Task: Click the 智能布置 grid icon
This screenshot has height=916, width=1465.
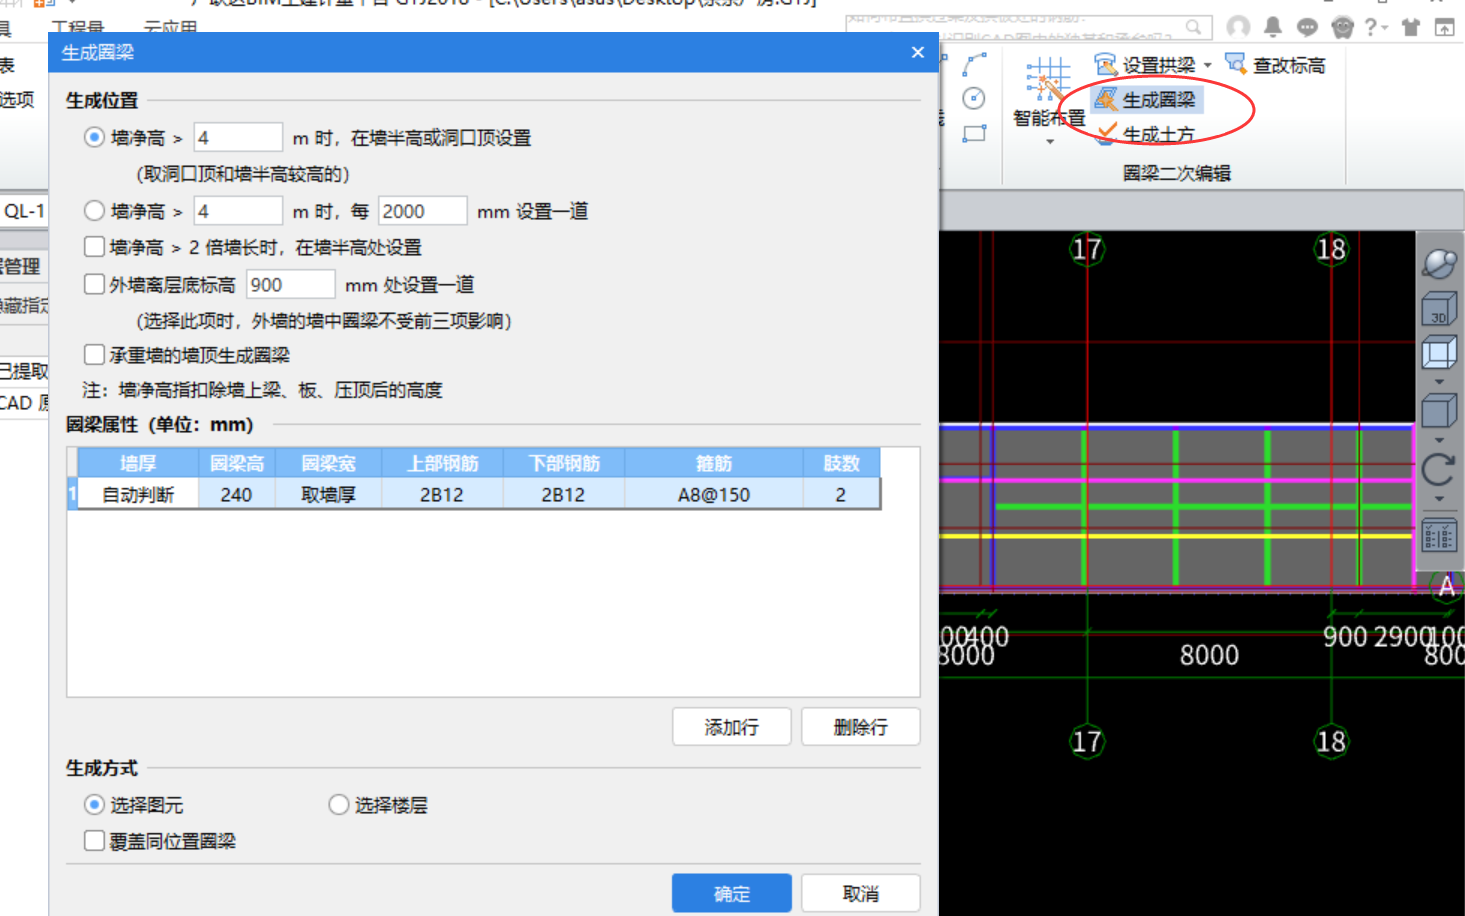Action: click(1048, 79)
